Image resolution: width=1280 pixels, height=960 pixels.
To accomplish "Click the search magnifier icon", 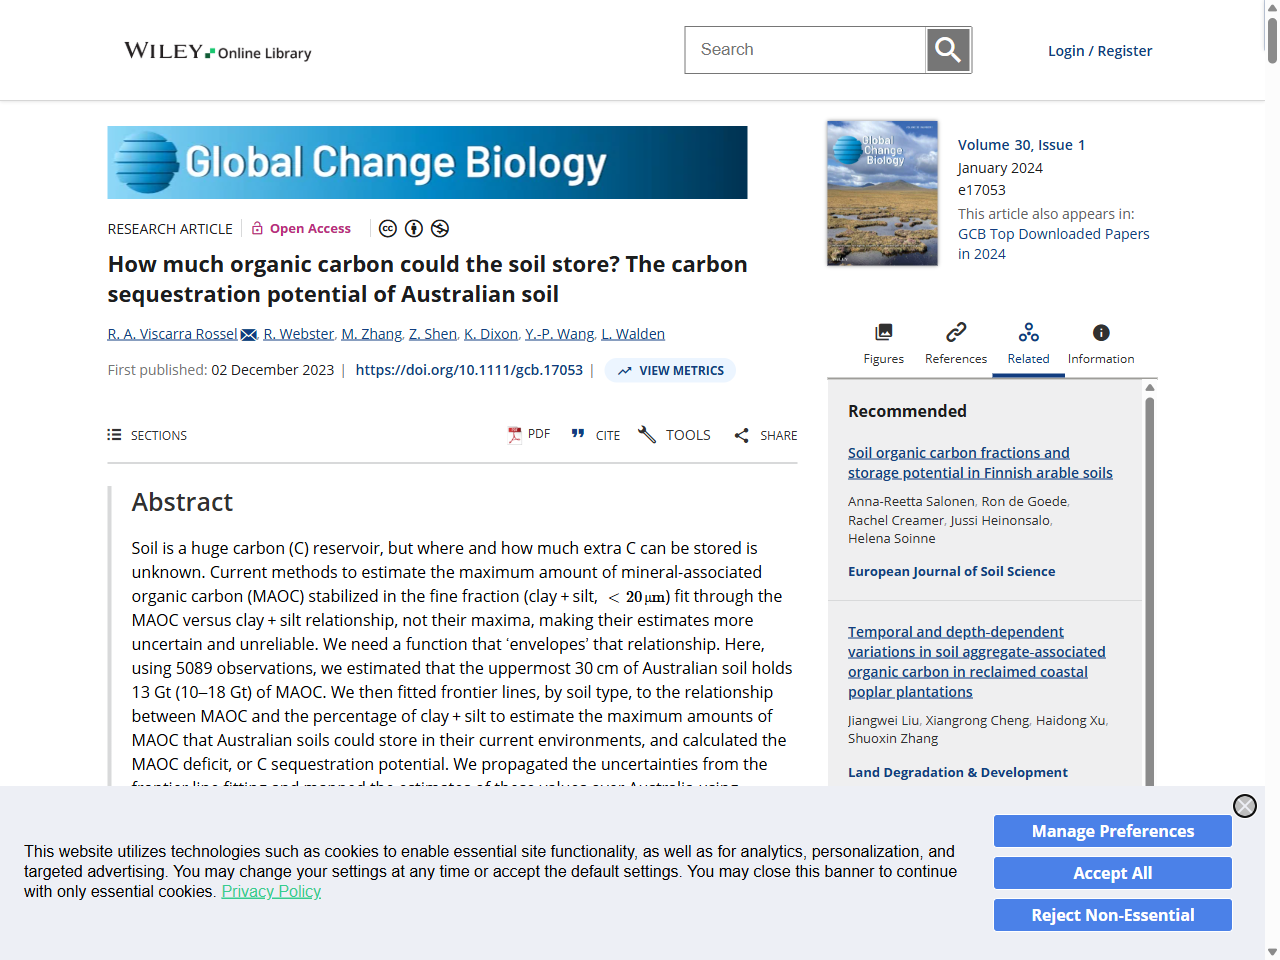I will pos(947,49).
